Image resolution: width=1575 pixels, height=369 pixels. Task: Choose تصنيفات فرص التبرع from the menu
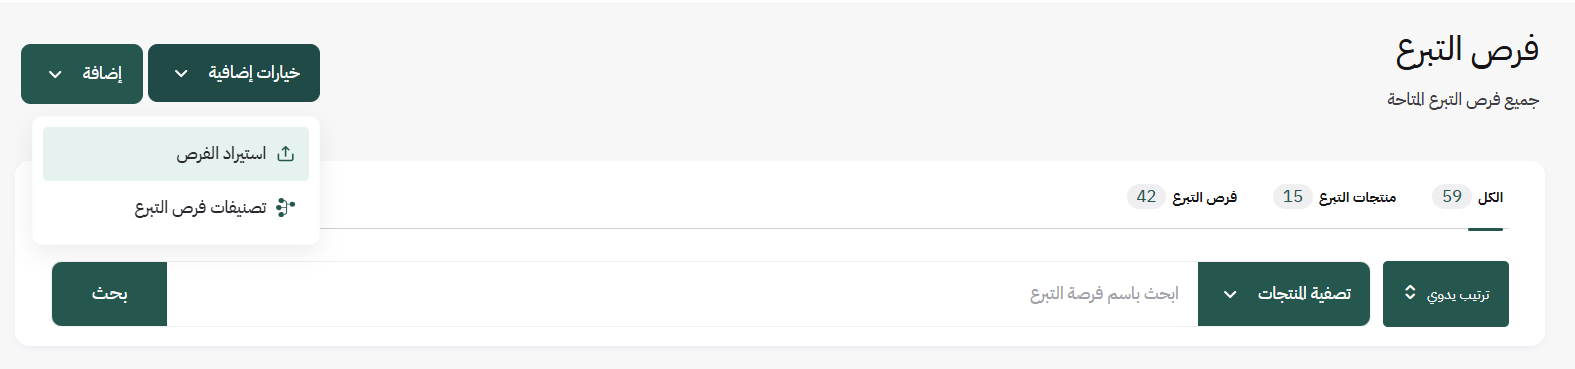176,208
